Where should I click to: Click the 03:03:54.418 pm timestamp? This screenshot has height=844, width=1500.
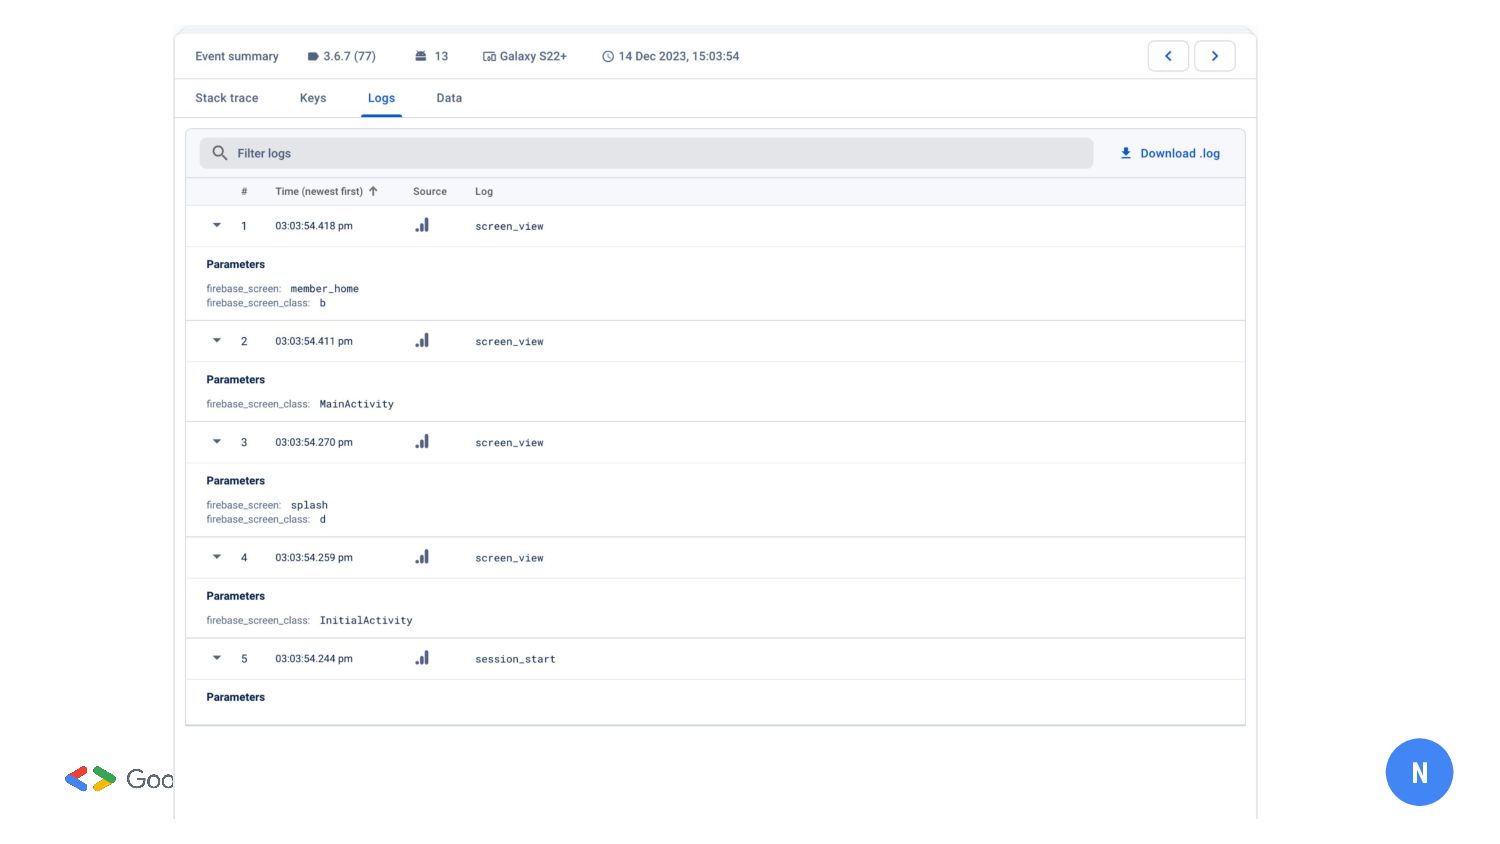pyautogui.click(x=314, y=226)
